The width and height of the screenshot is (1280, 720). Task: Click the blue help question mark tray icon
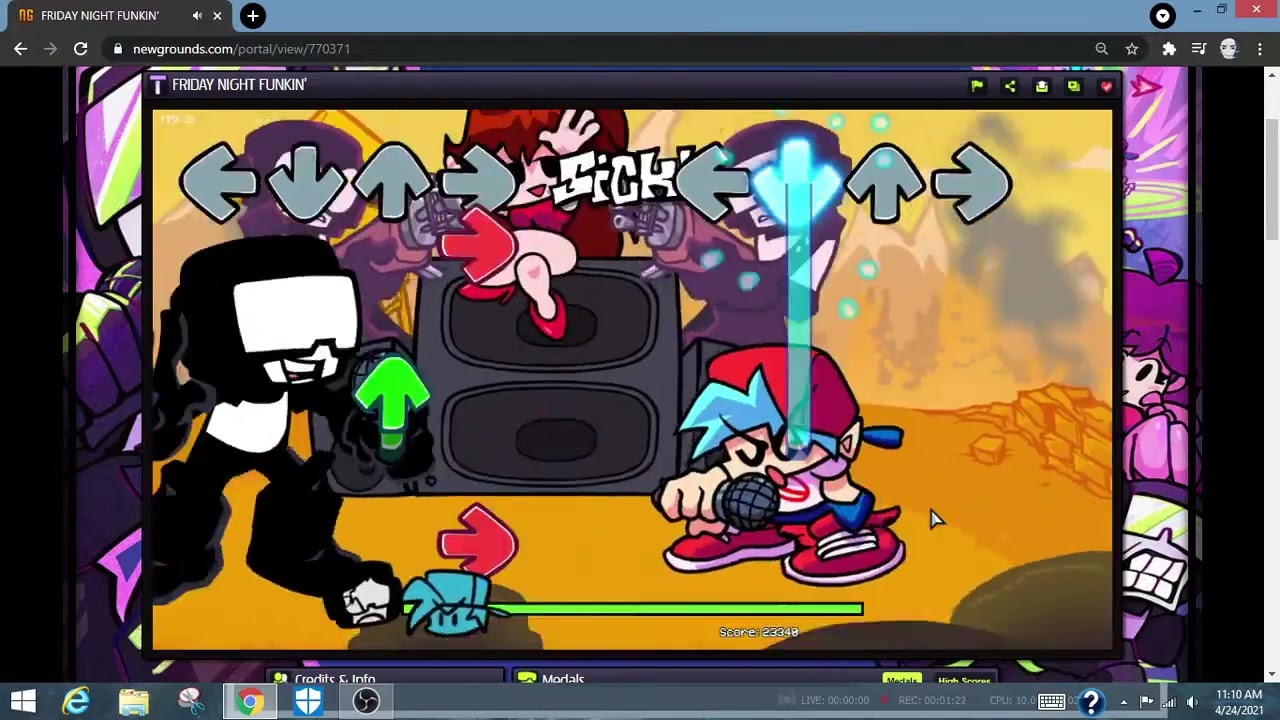tap(1091, 702)
